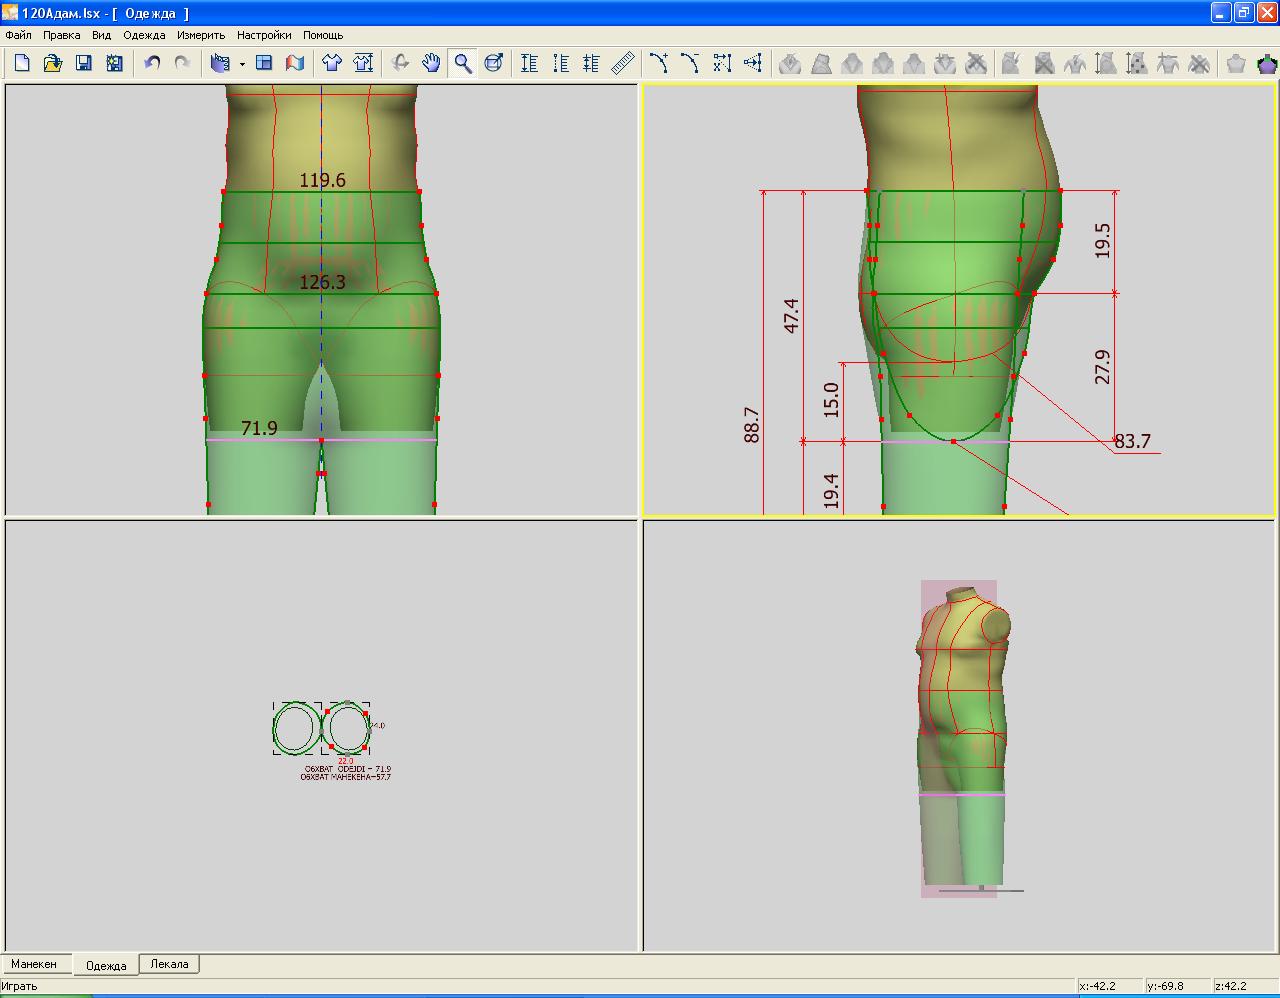Image resolution: width=1280 pixels, height=998 pixels.
Task: Click the T-shirt garment icon
Action: 332,63
